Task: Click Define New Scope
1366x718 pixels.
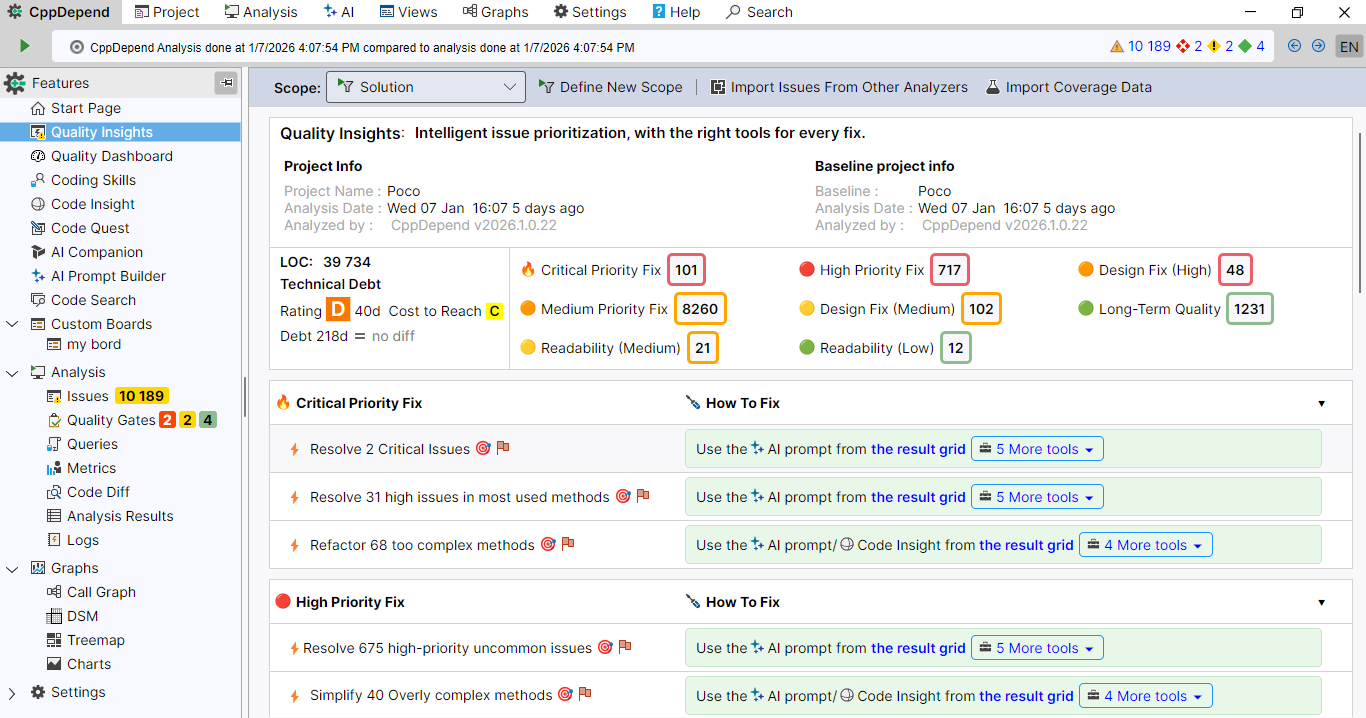Action: tap(610, 87)
